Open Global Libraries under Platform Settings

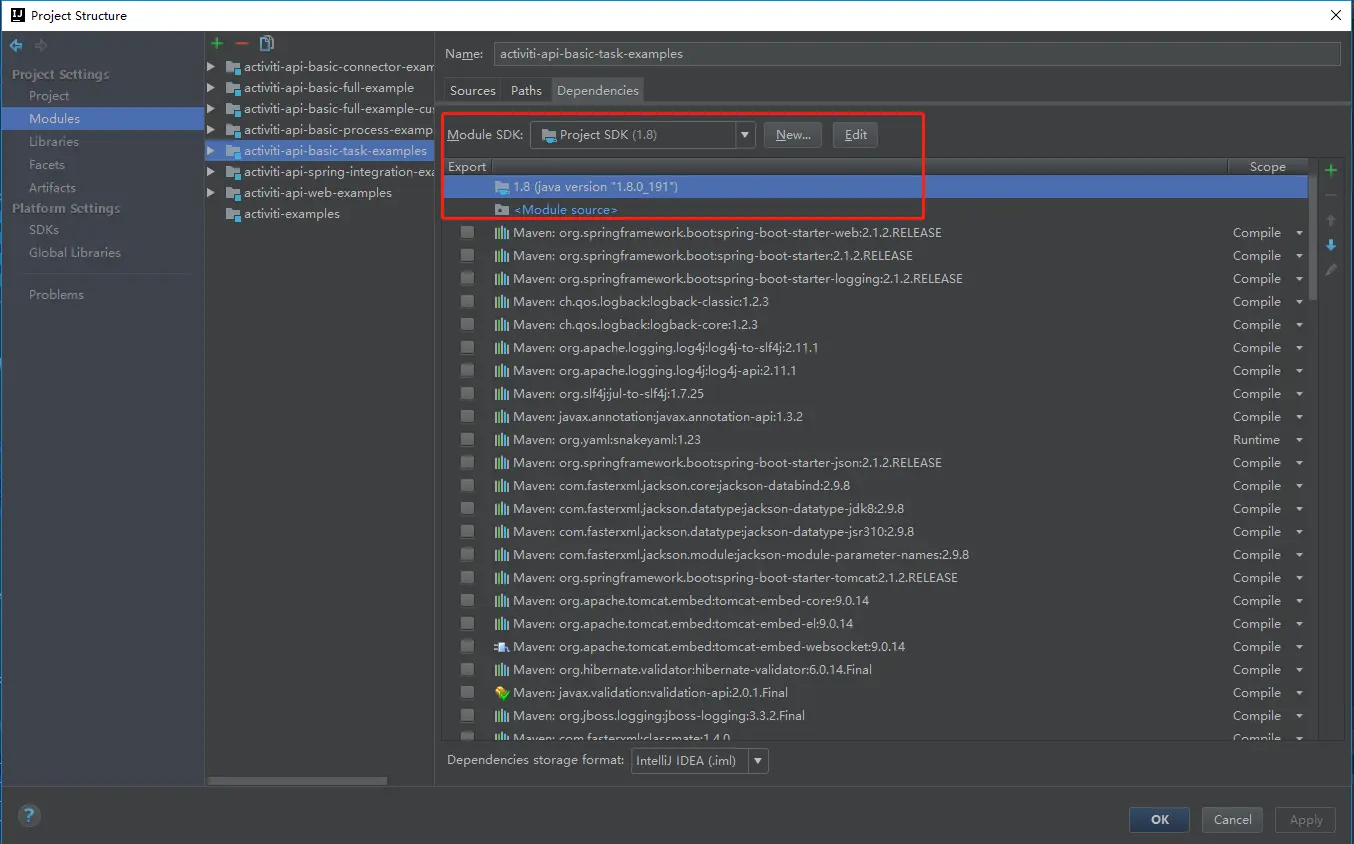75,253
